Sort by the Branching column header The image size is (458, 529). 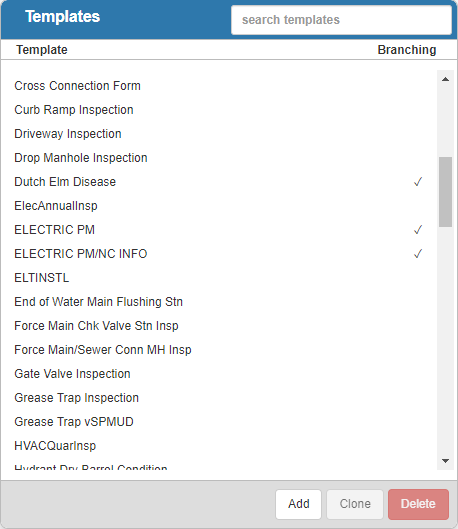click(x=407, y=50)
